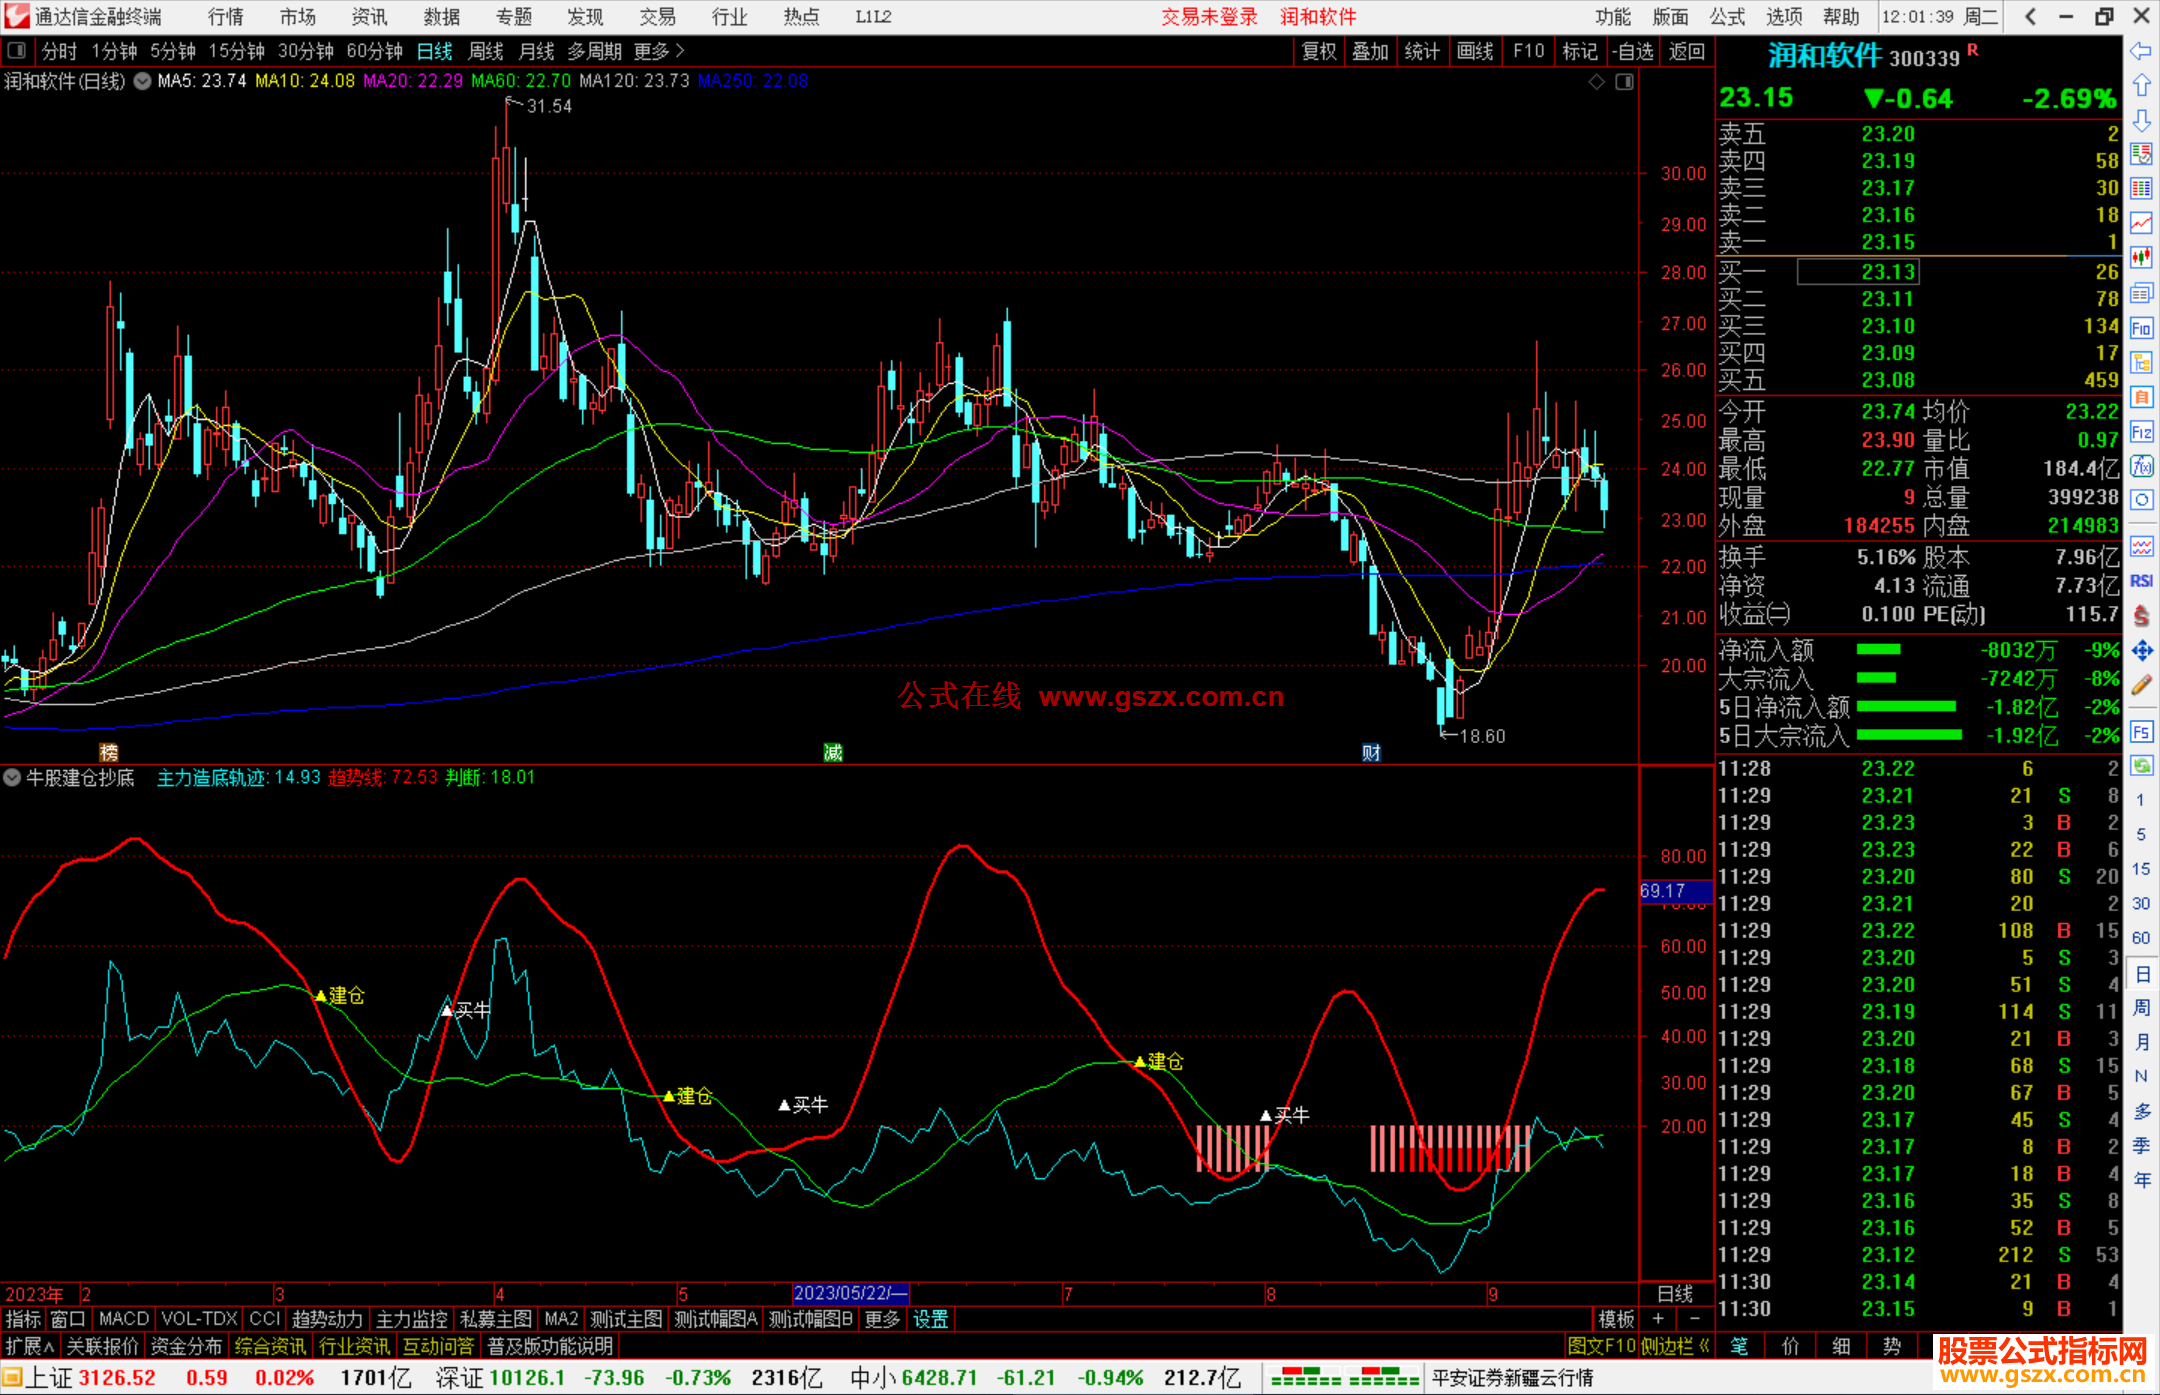Expand the 更多 period options
The image size is (2160, 1395).
point(658,50)
